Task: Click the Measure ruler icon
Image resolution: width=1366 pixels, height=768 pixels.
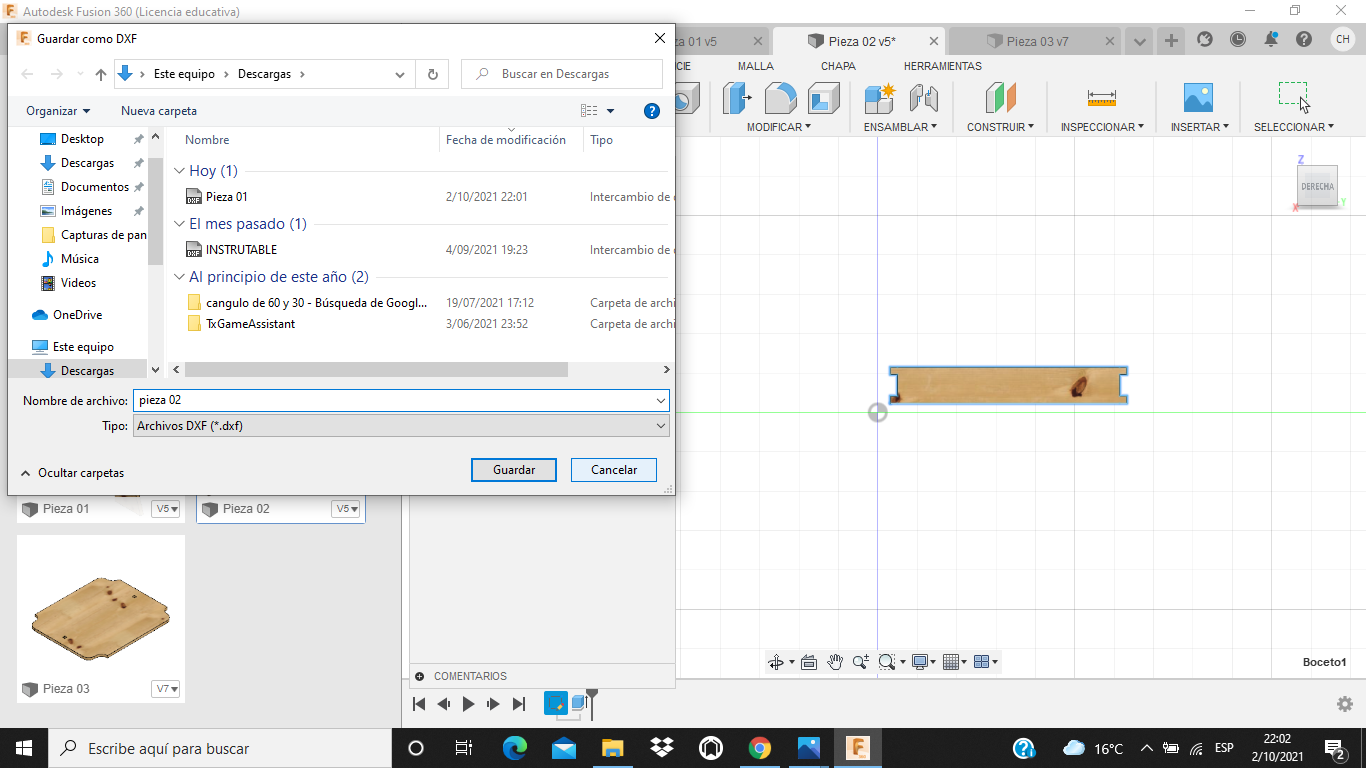Action: point(1101,99)
